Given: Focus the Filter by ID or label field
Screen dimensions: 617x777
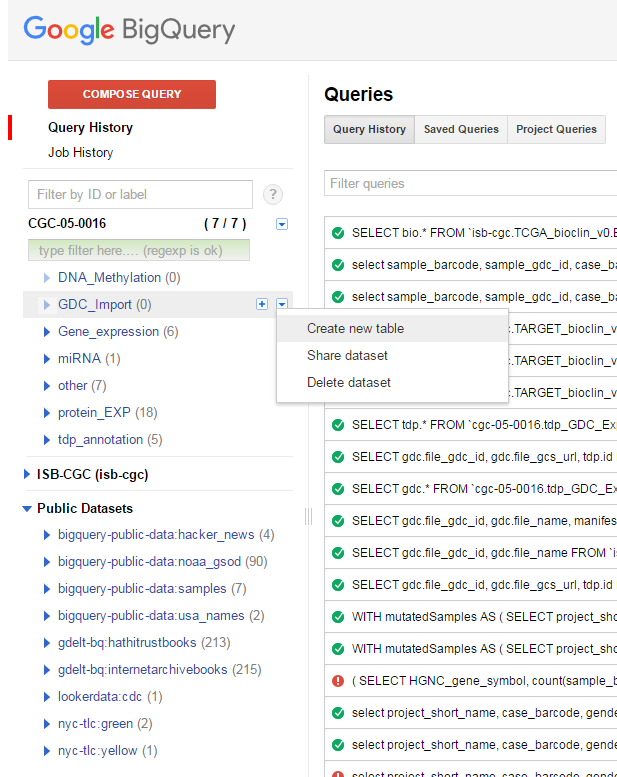Looking at the screenshot, I should 140,194.
